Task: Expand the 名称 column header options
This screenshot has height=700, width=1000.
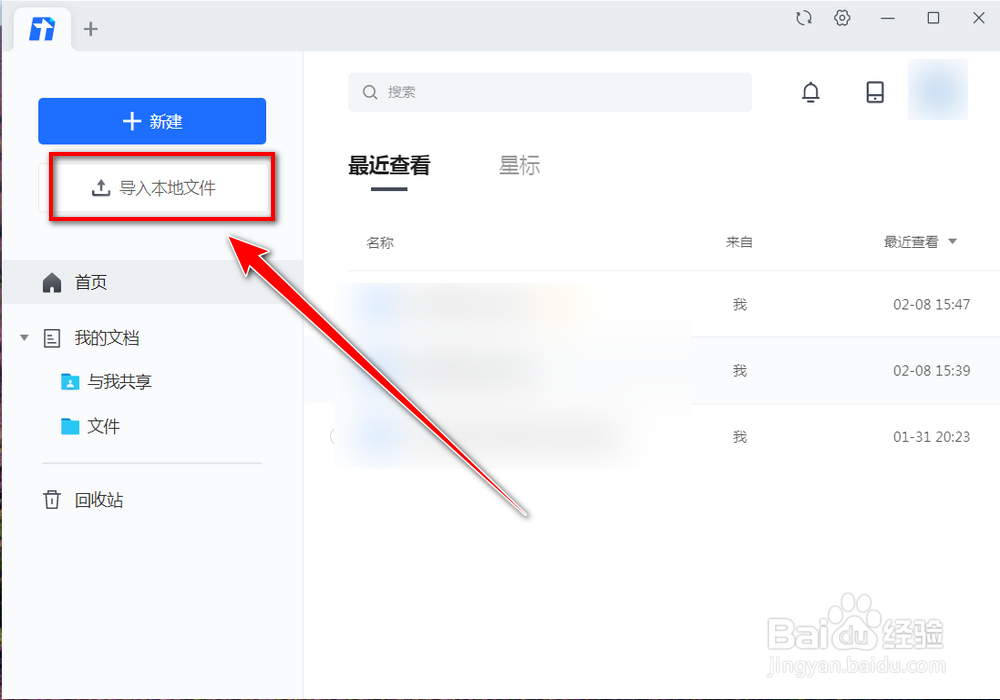Action: pos(380,241)
